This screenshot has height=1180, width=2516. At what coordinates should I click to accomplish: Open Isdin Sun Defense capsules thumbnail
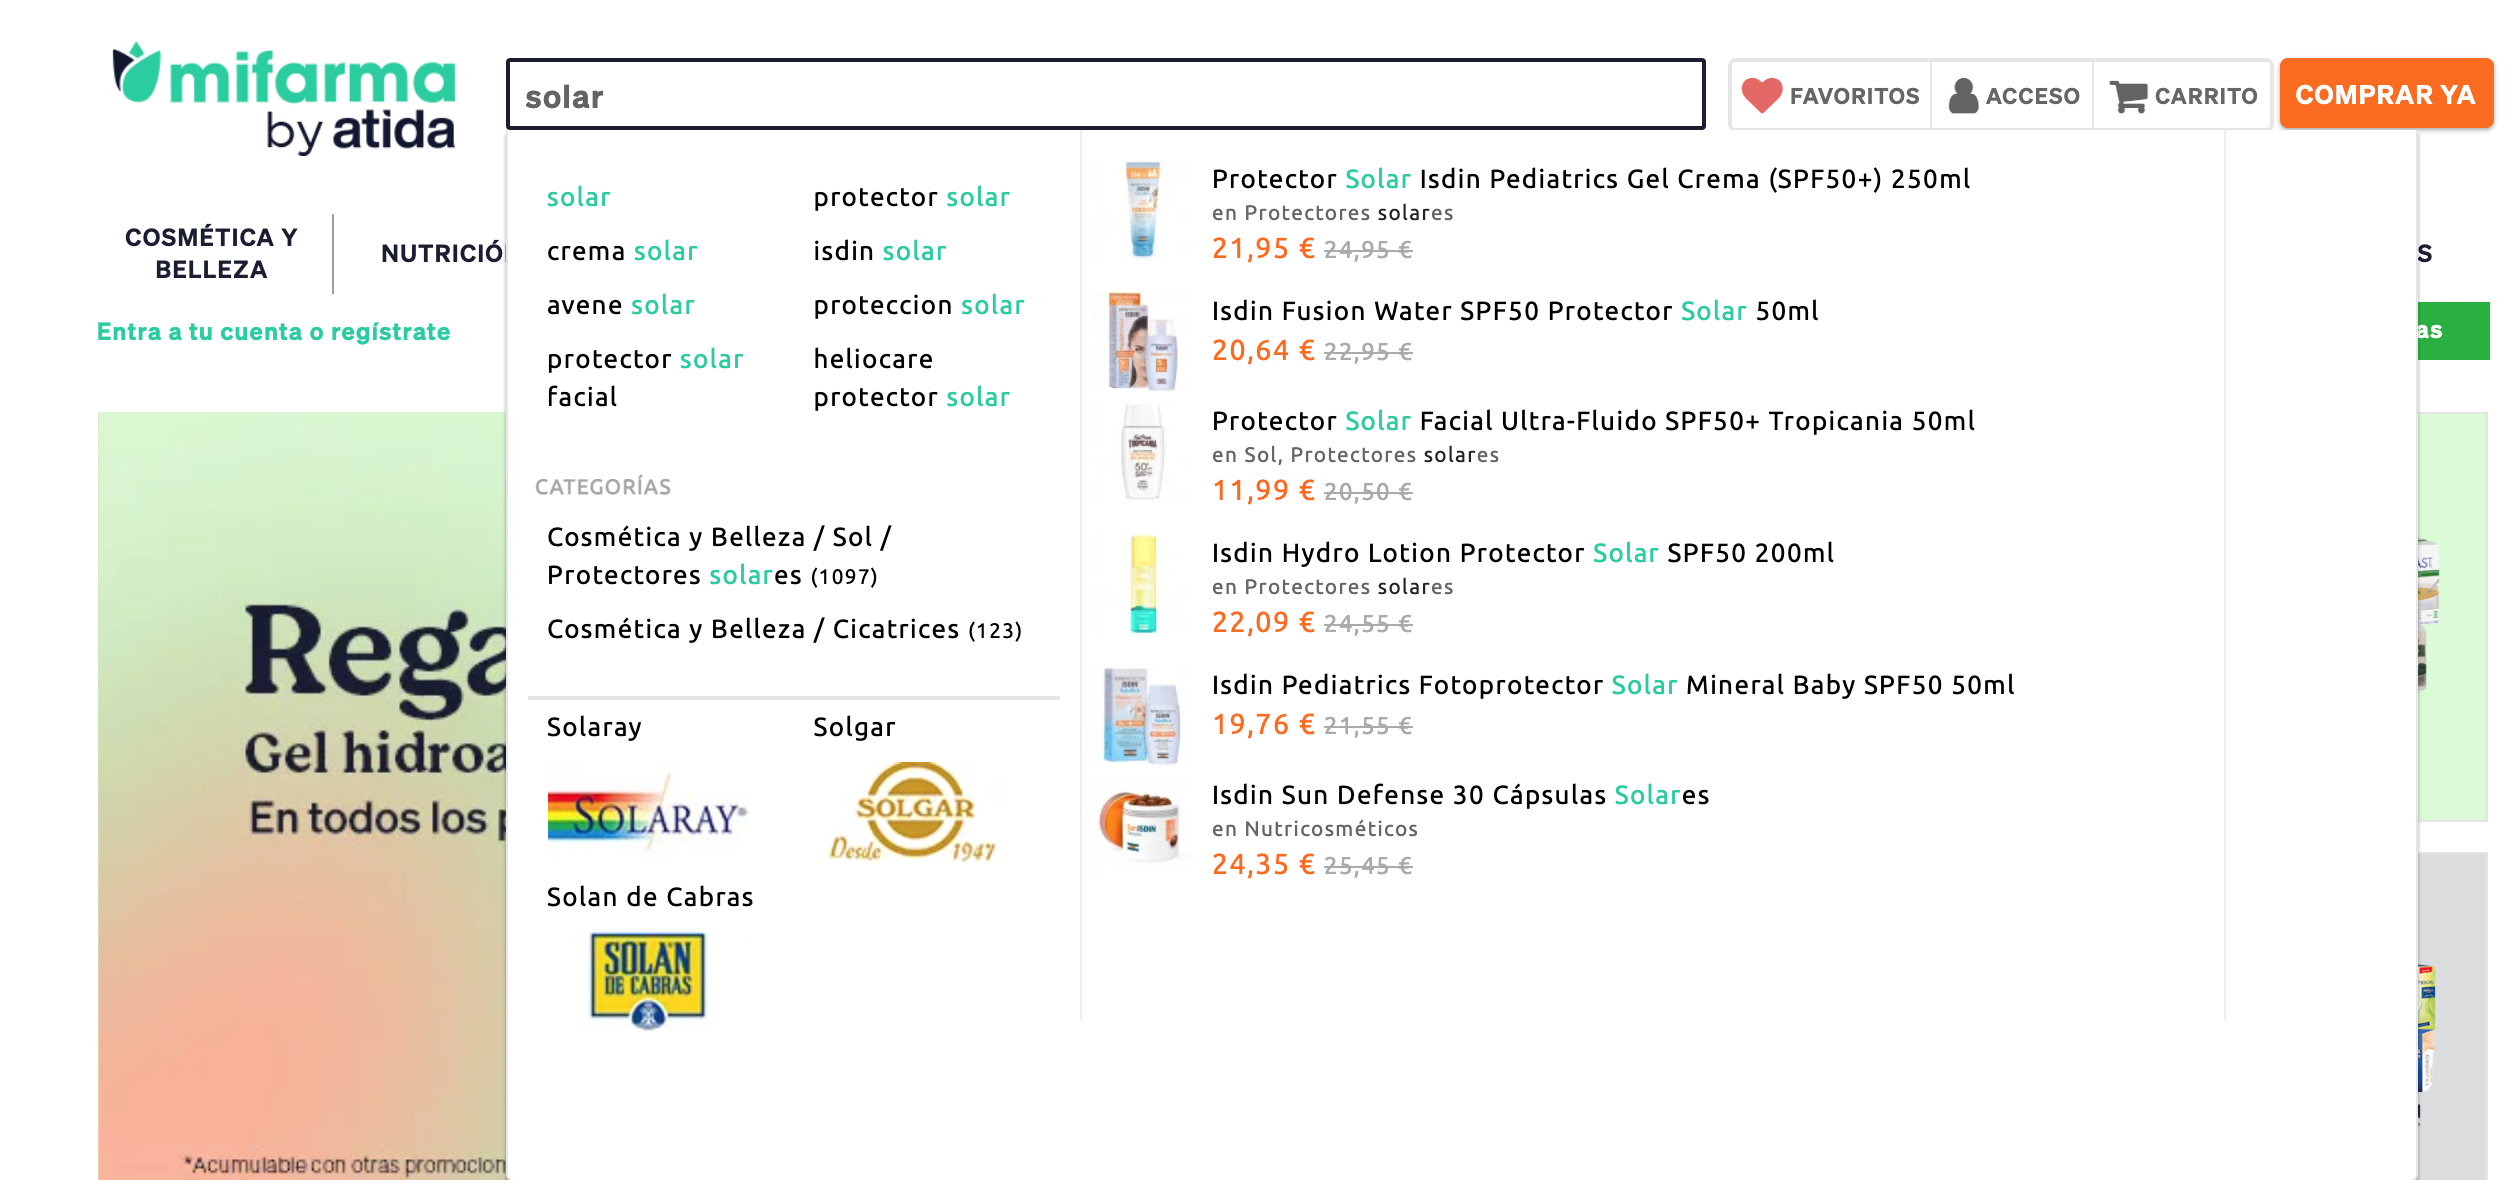click(1143, 828)
